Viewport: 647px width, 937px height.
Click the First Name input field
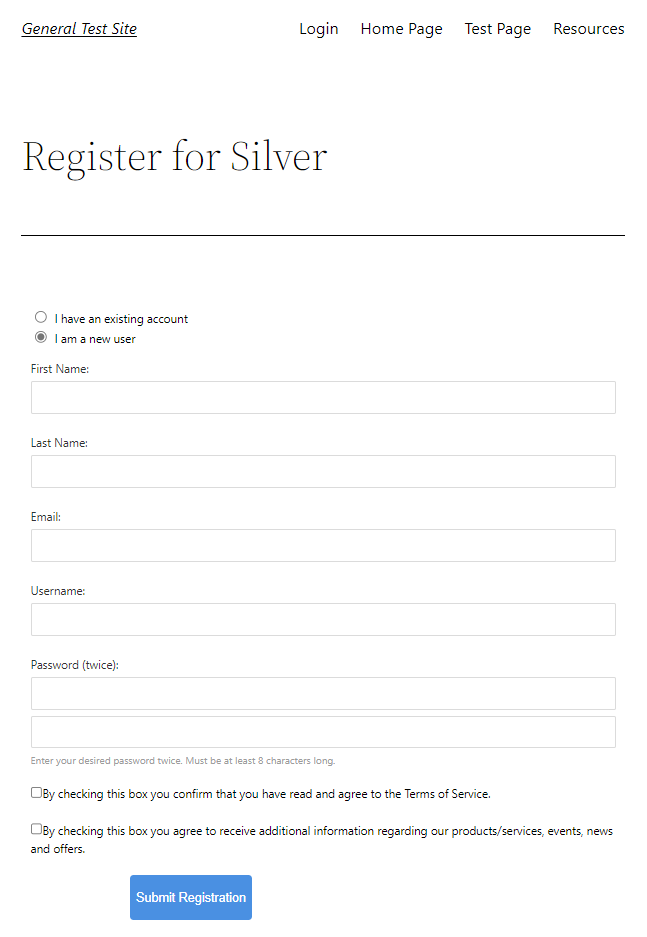tap(323, 397)
